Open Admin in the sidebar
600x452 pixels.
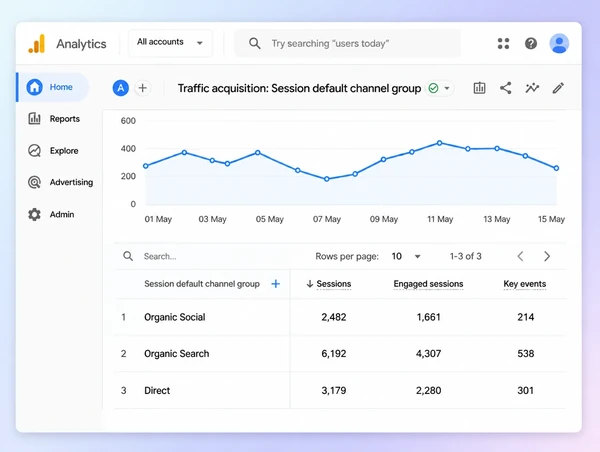tap(51, 214)
